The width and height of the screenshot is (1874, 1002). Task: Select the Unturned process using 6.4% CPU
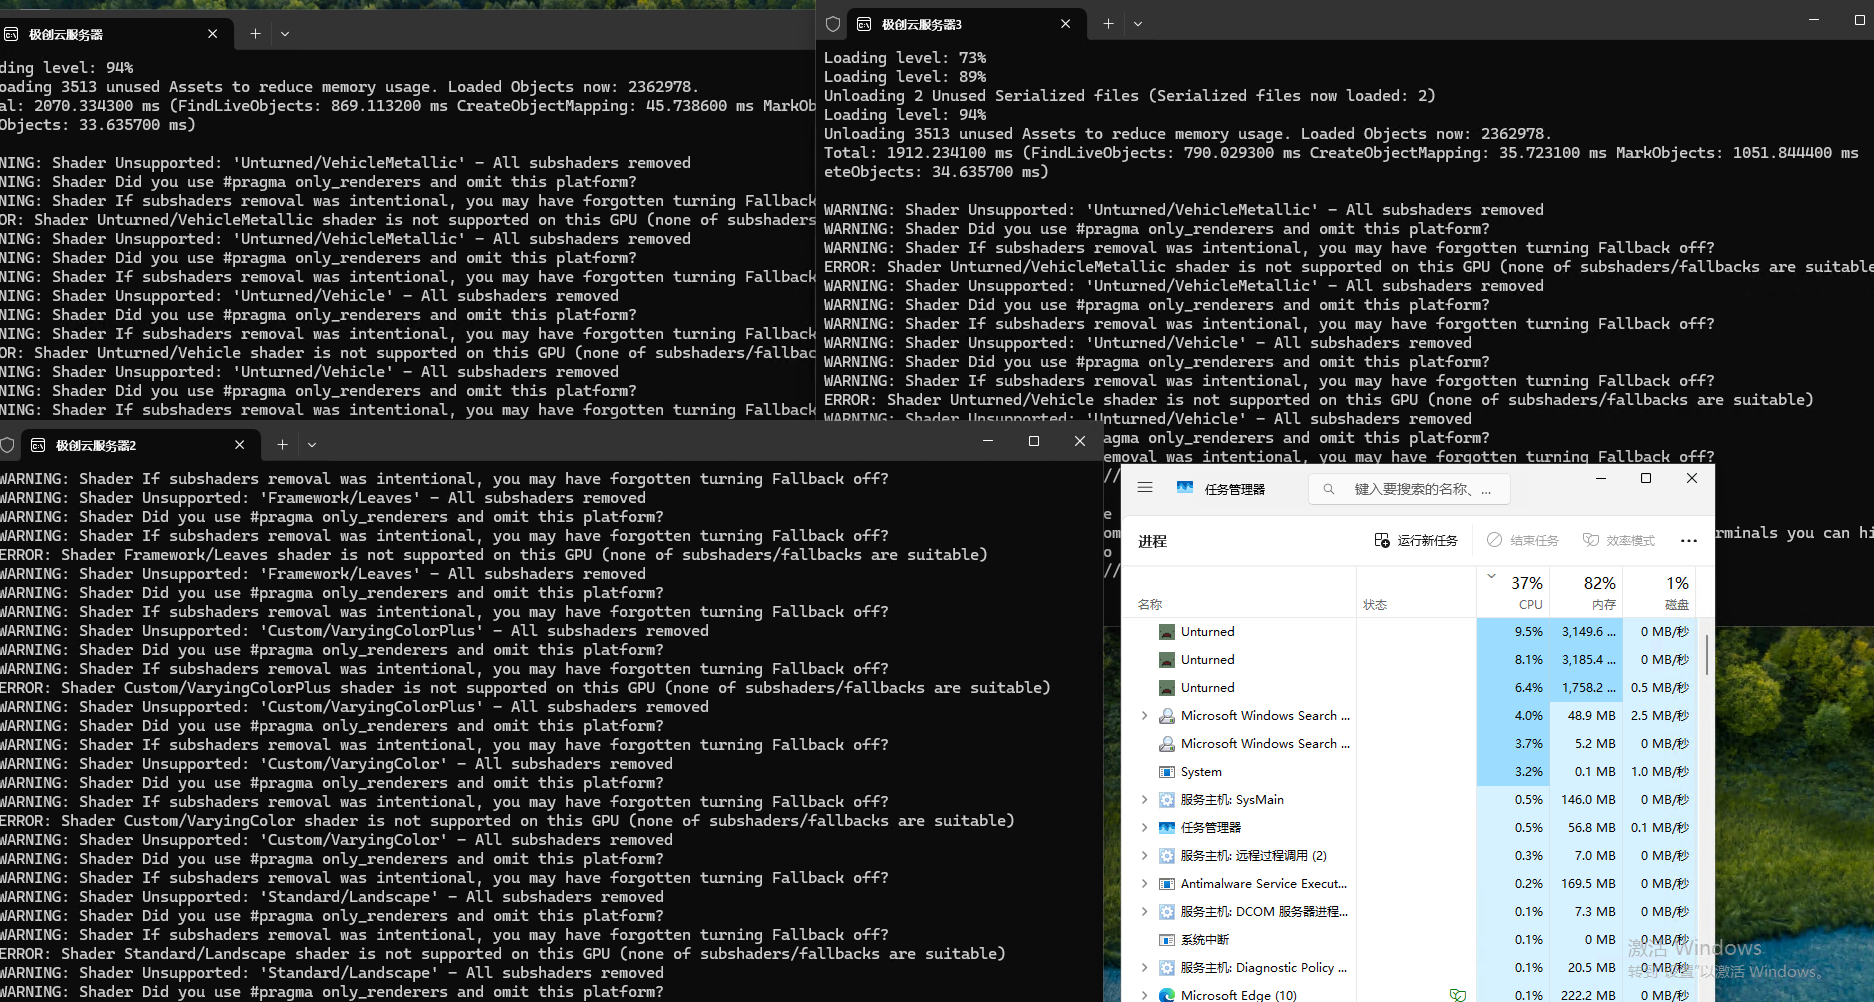pyautogui.click(x=1409, y=688)
